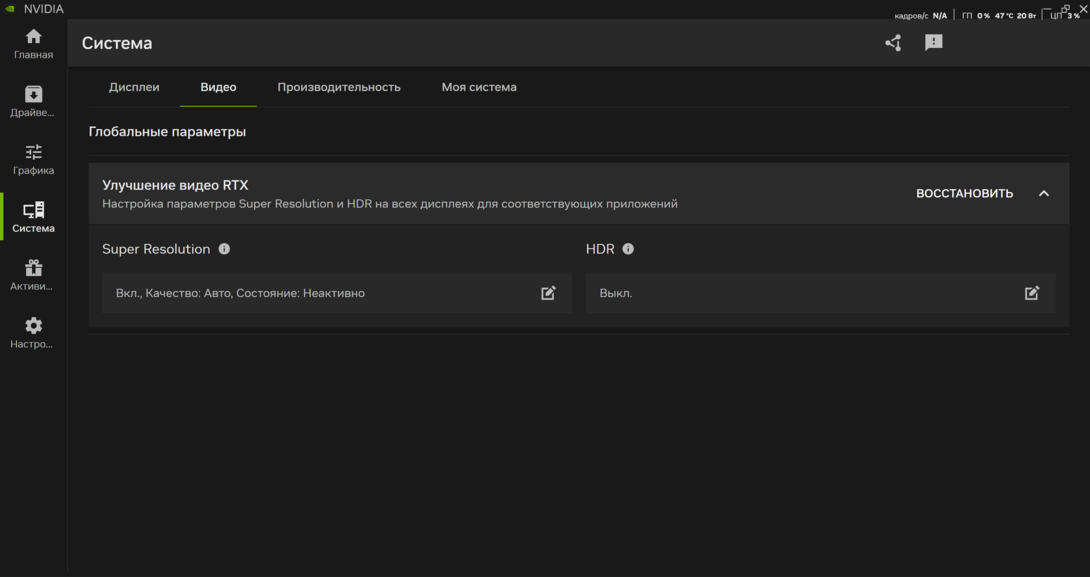Click the 20 Вт power stat

click(1026, 15)
